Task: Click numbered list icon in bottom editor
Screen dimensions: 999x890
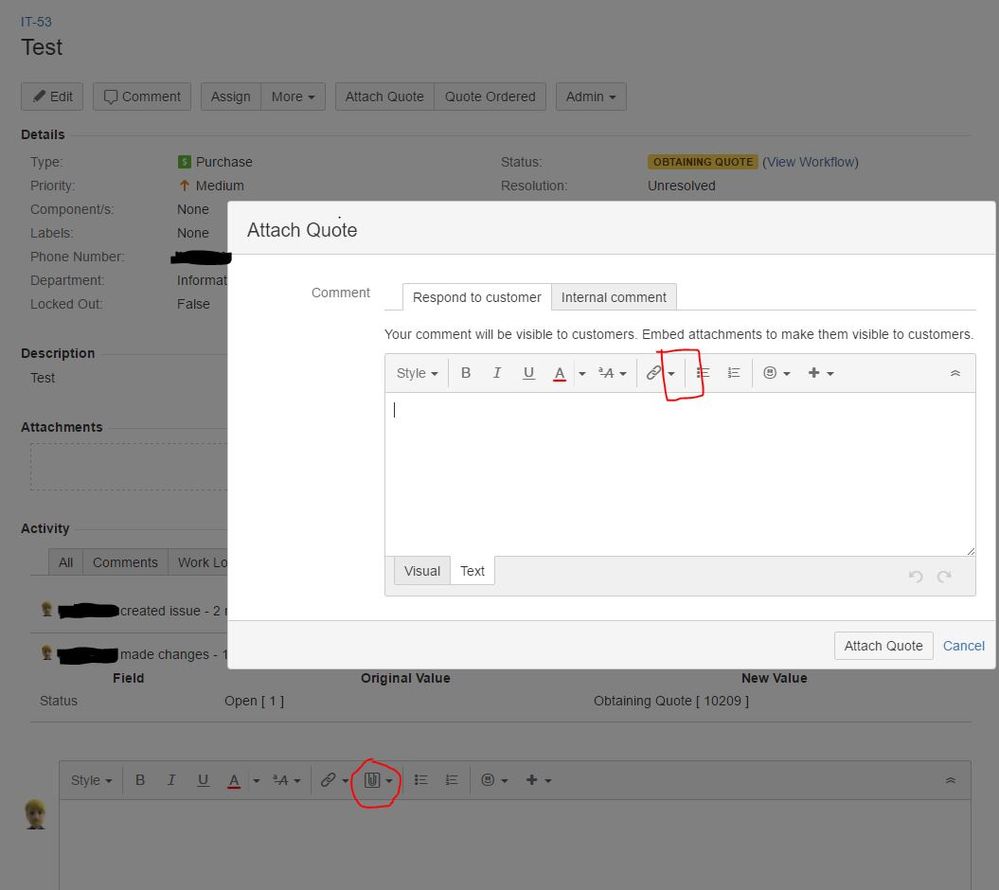Action: click(x=451, y=780)
